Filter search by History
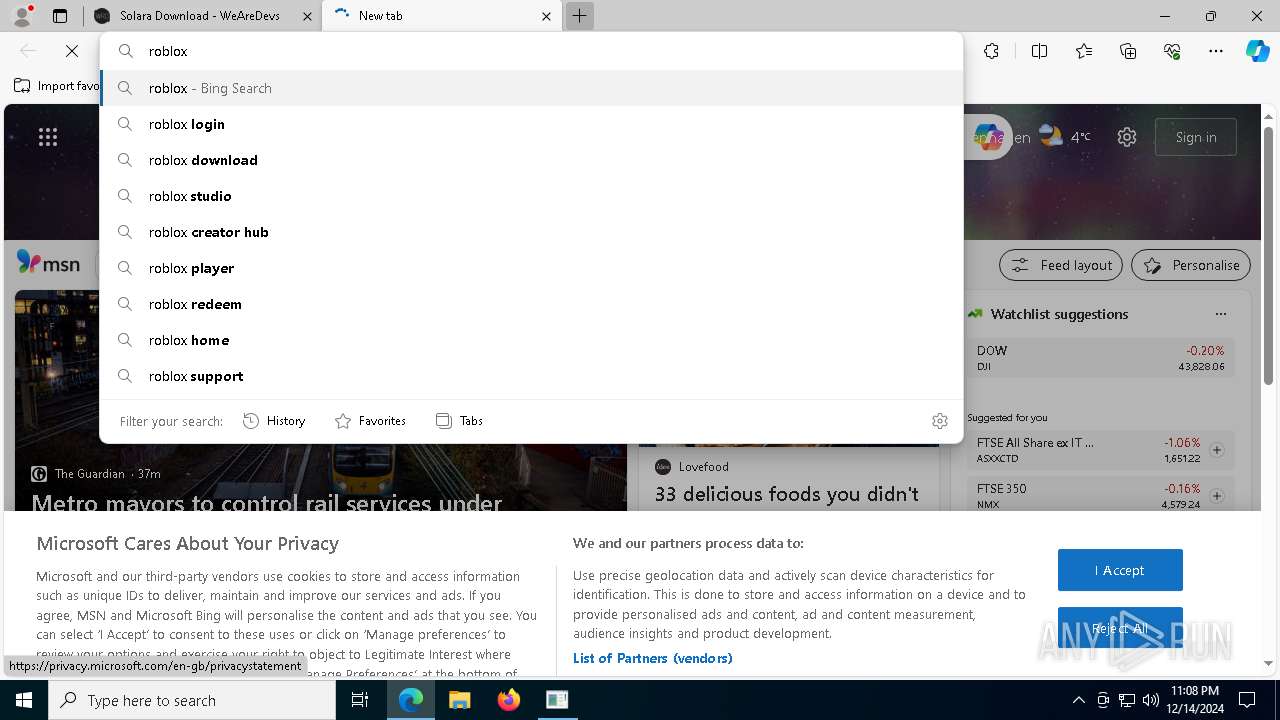This screenshot has width=1280, height=720. pyautogui.click(x=274, y=421)
